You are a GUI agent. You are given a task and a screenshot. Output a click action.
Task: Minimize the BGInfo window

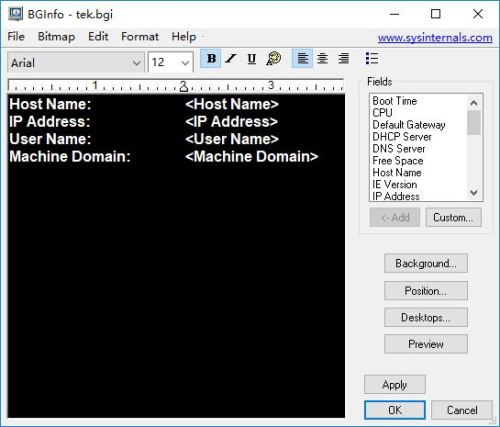[x=394, y=14]
